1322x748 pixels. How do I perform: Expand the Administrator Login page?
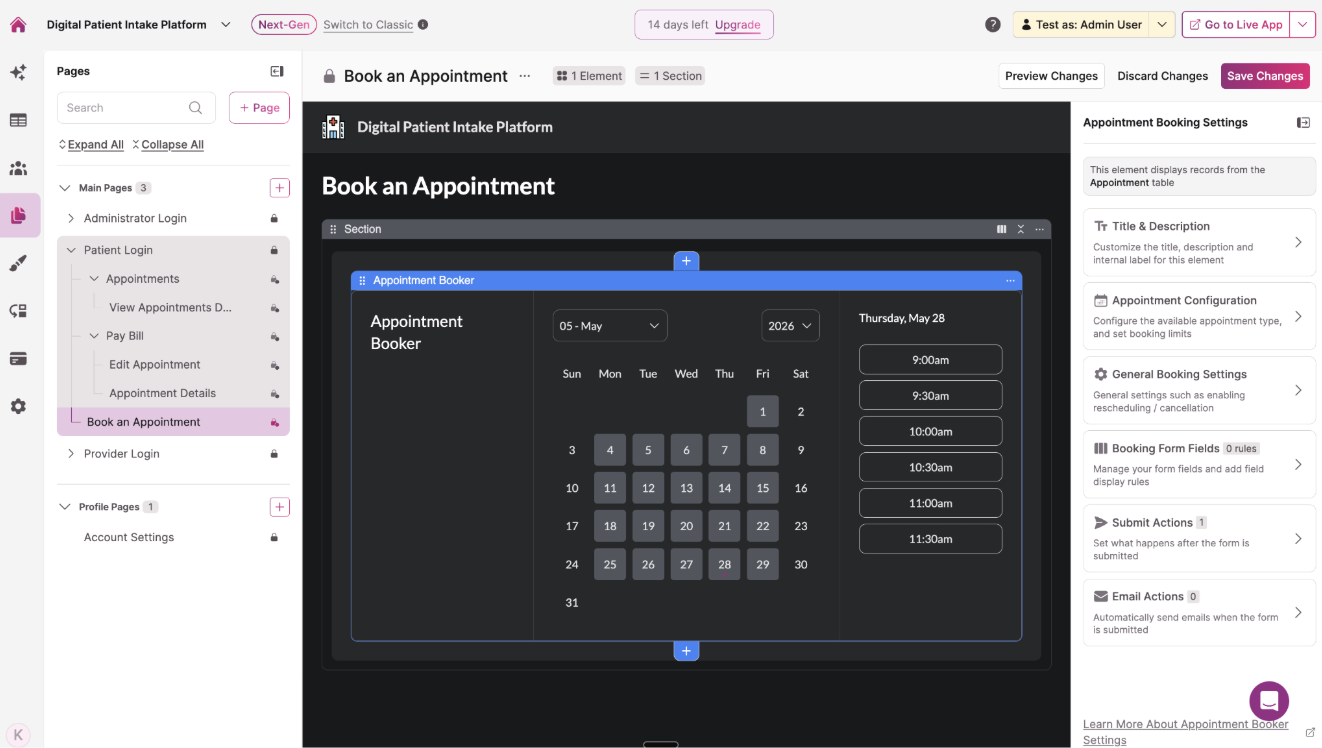pyautogui.click(x=71, y=218)
